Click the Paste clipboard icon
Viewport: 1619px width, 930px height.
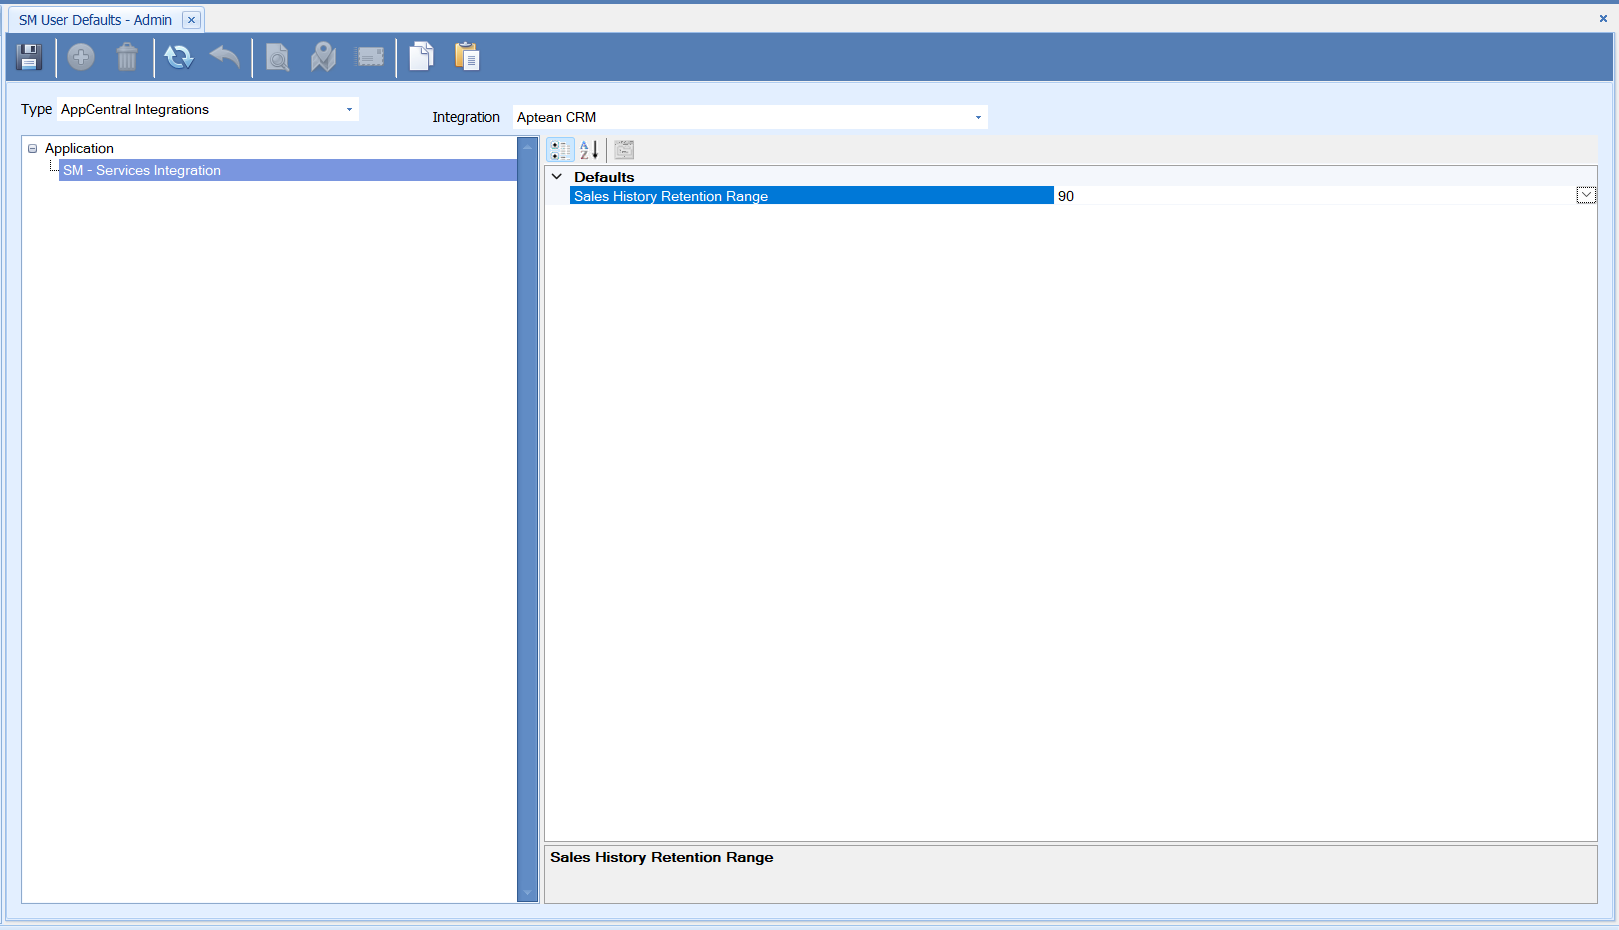point(467,57)
